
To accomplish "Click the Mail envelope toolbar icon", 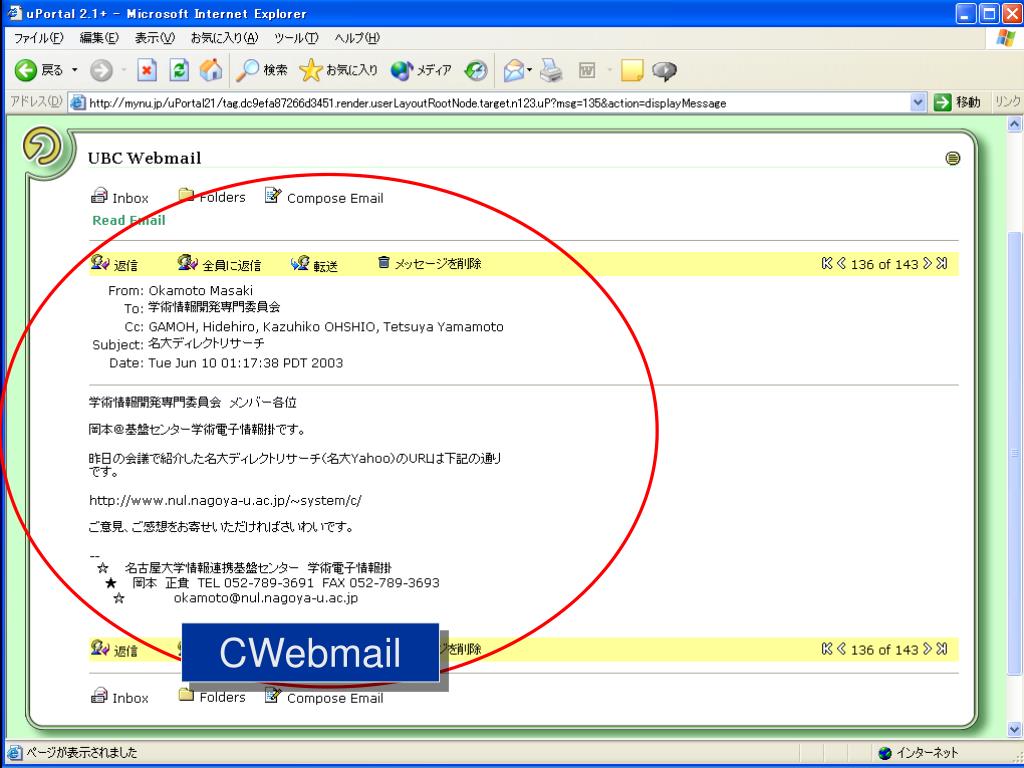I will pos(514,70).
